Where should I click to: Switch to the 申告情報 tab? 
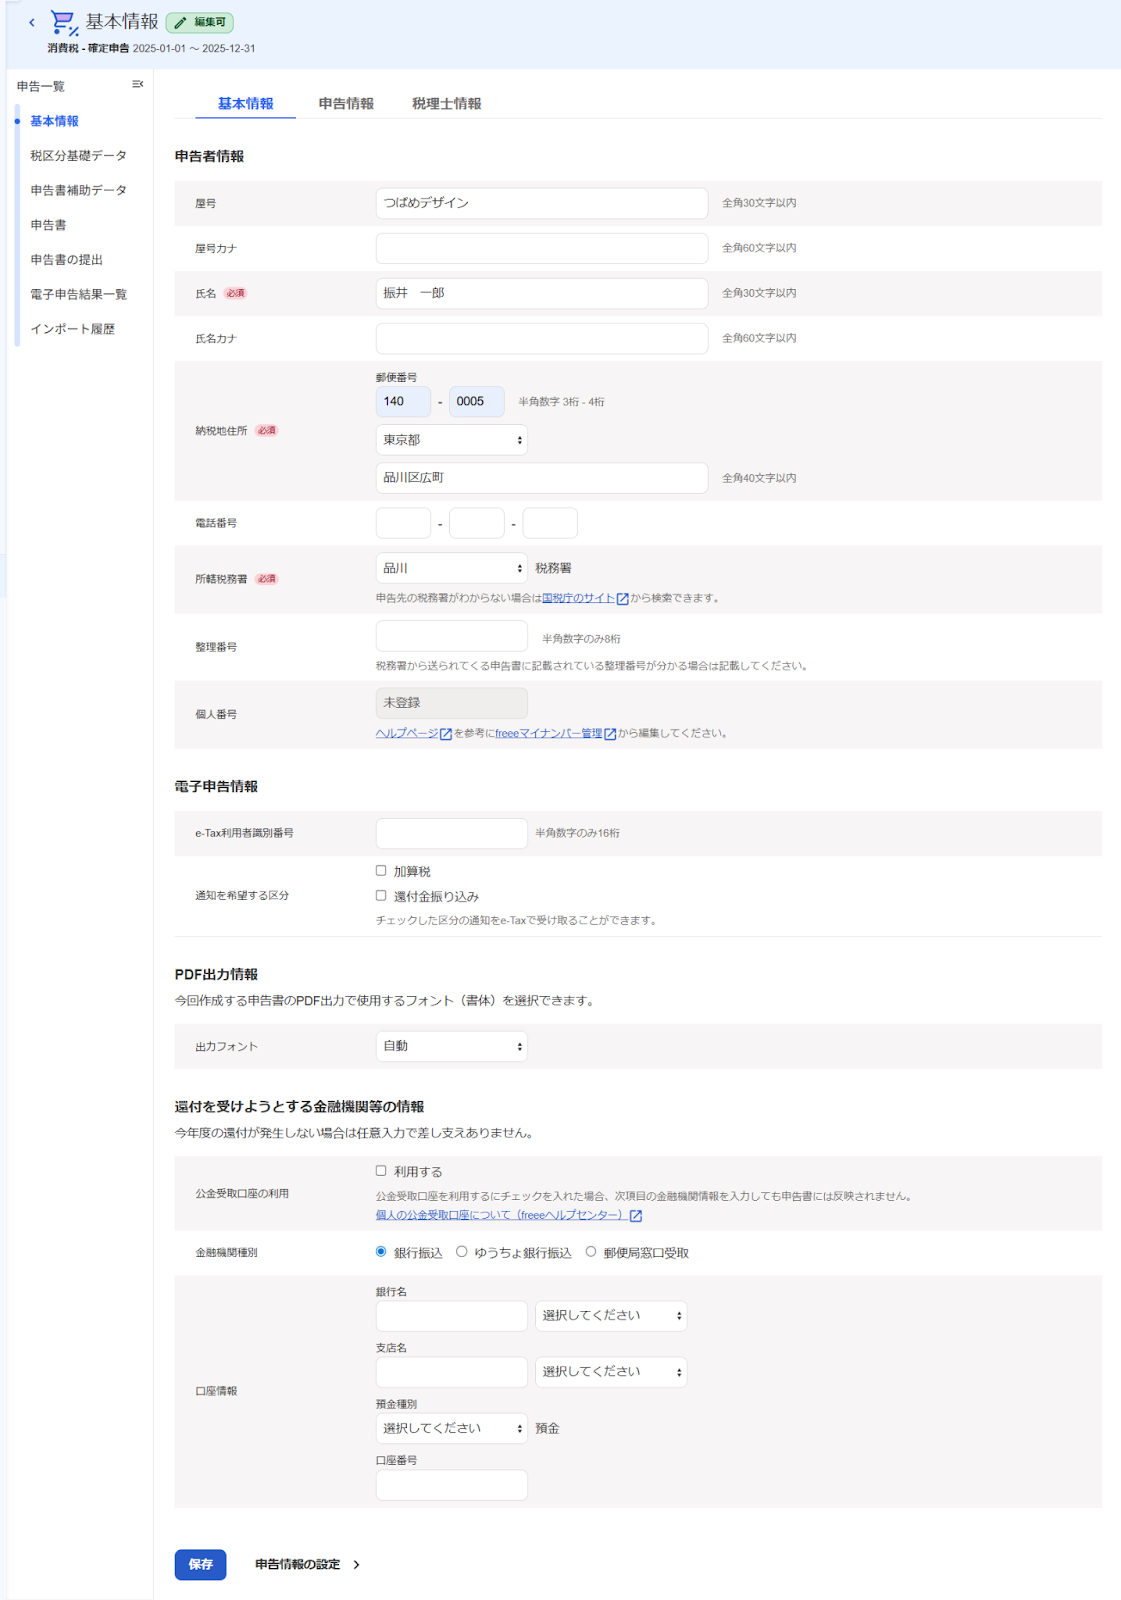point(346,104)
